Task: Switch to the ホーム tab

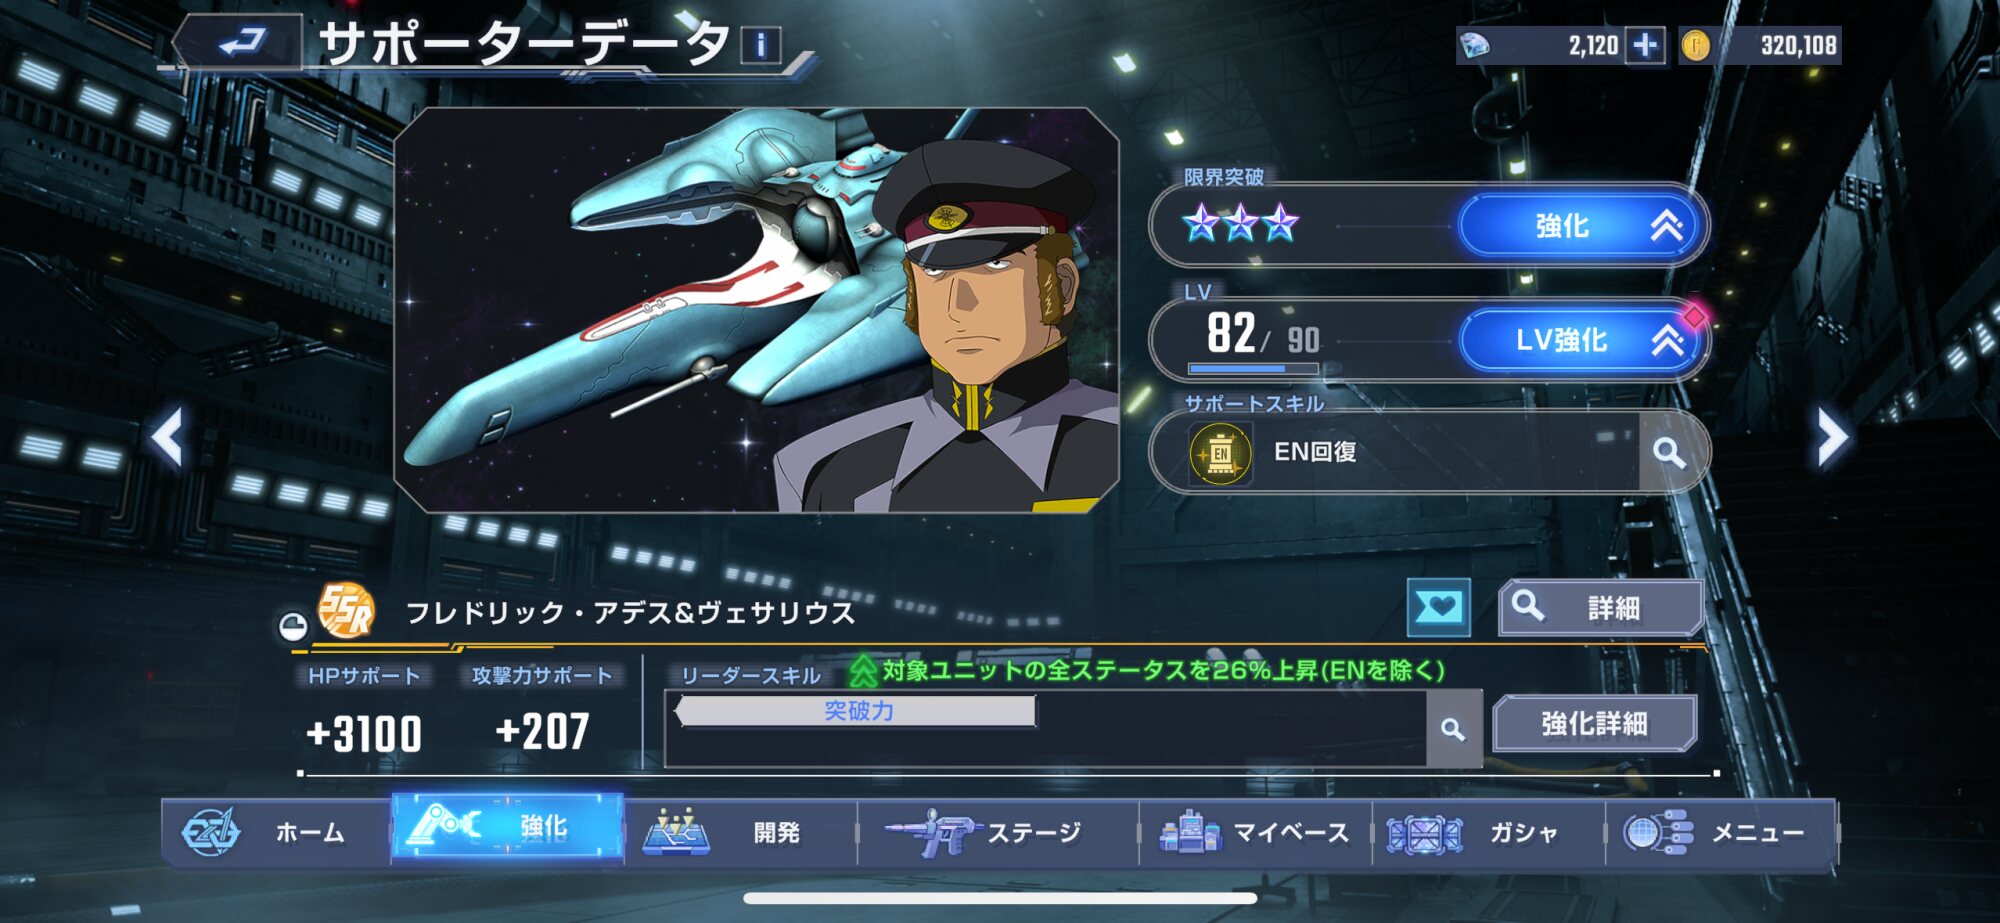Action: [276, 832]
